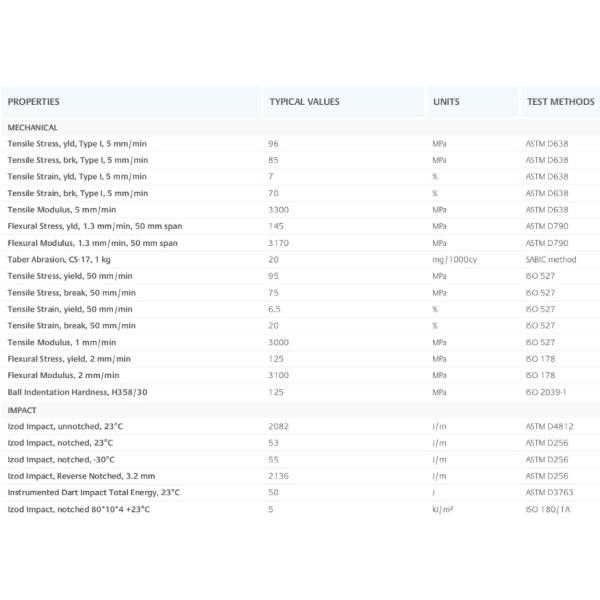This screenshot has height=600, width=600.
Task: Click the value 3300 for Tensile Modulus
Action: (279, 210)
